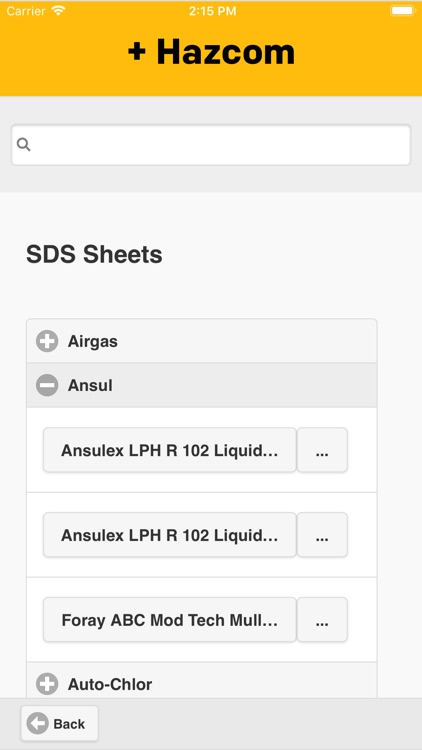Screen dimensions: 422x750
Task: Click the magnifying glass search icon
Action: (23, 144)
